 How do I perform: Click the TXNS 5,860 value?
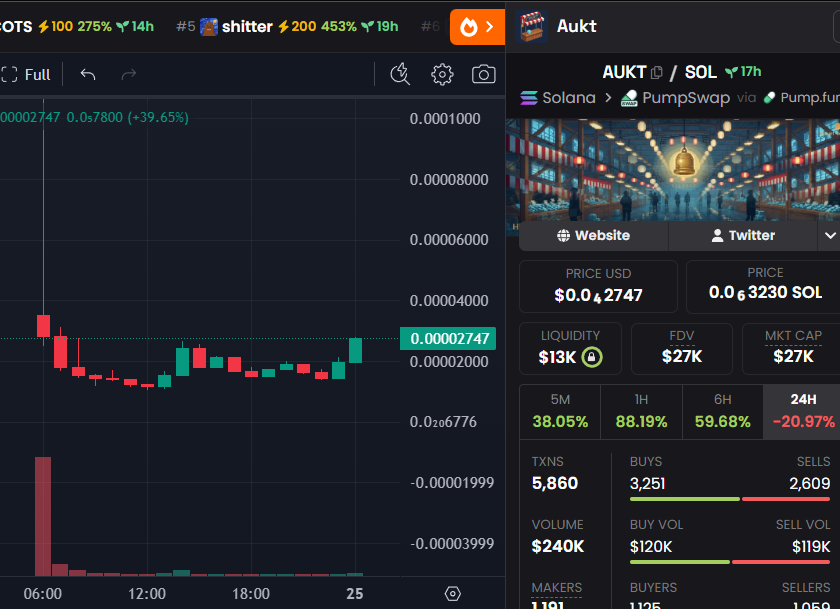[x=554, y=483]
